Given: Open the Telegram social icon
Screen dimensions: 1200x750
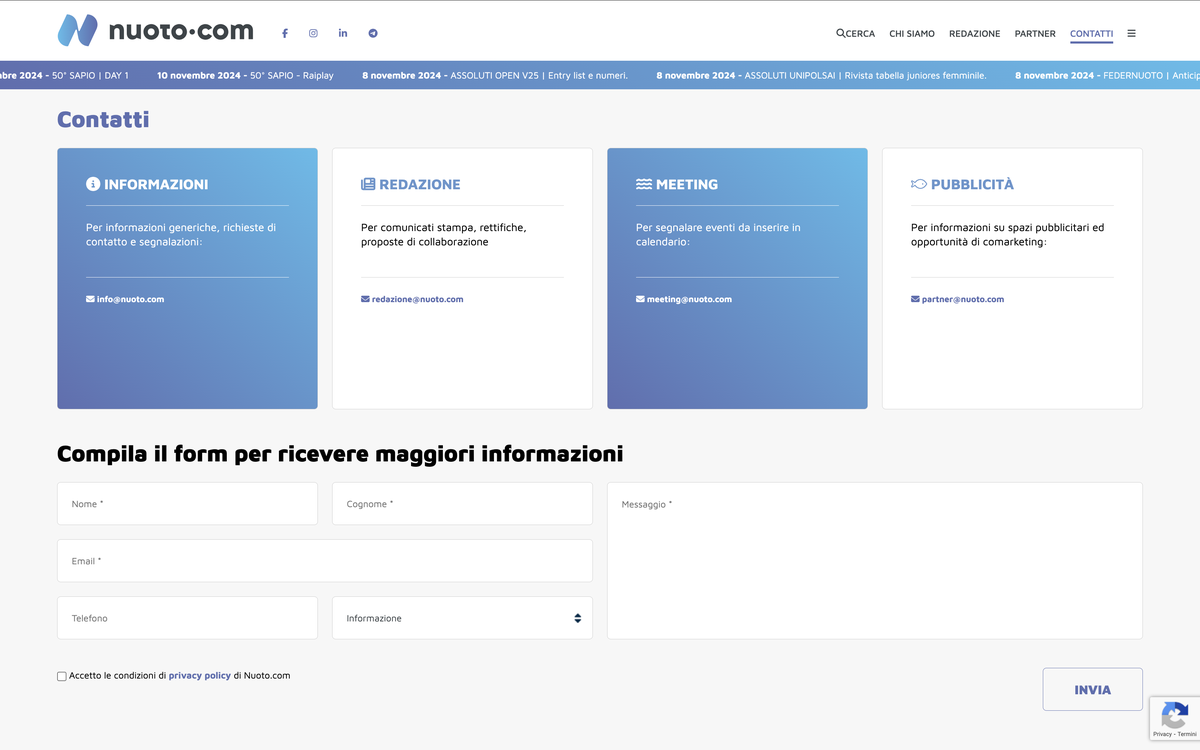Looking at the screenshot, I should point(373,33).
